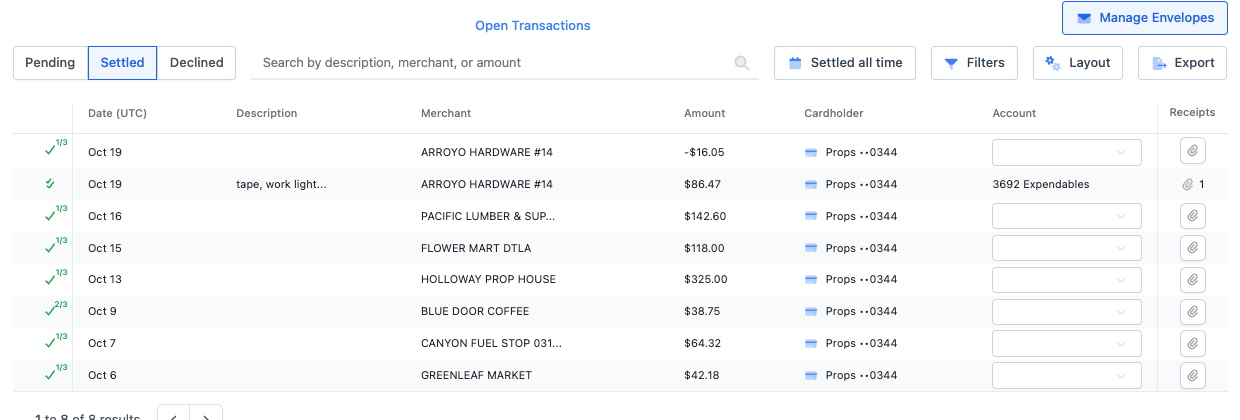Open account dropdown for Greenleaf Market row
The width and height of the screenshot is (1240, 420).
point(1067,375)
